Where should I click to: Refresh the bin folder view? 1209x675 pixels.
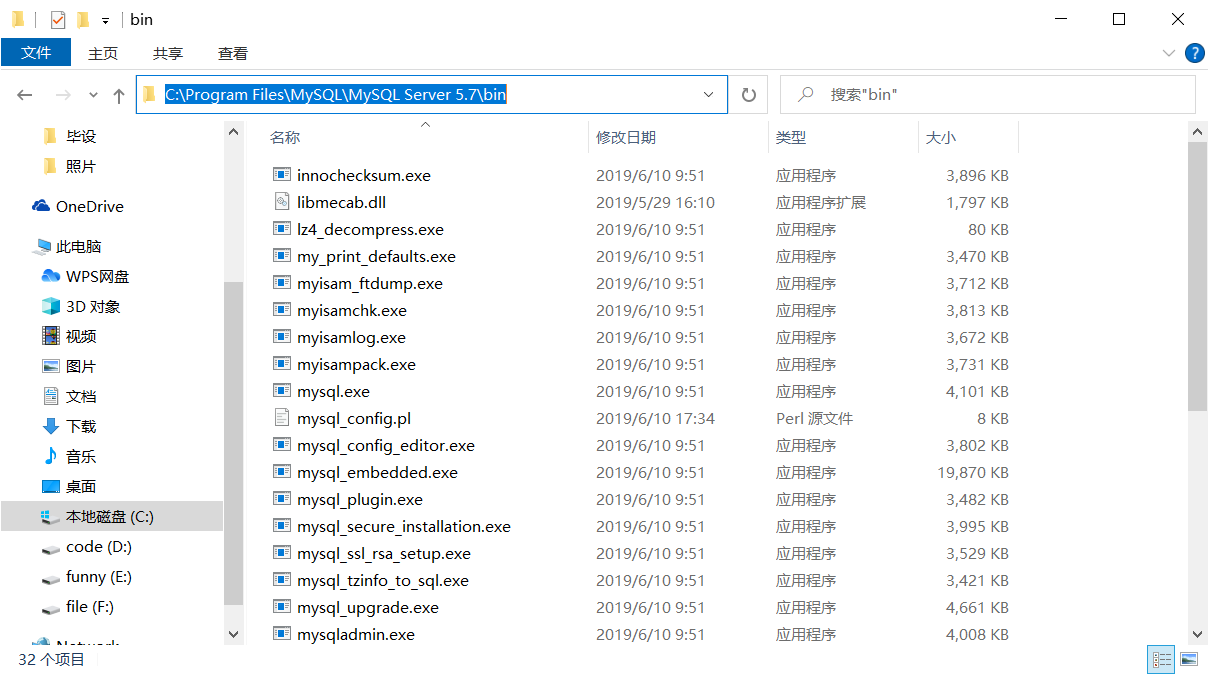tap(748, 95)
